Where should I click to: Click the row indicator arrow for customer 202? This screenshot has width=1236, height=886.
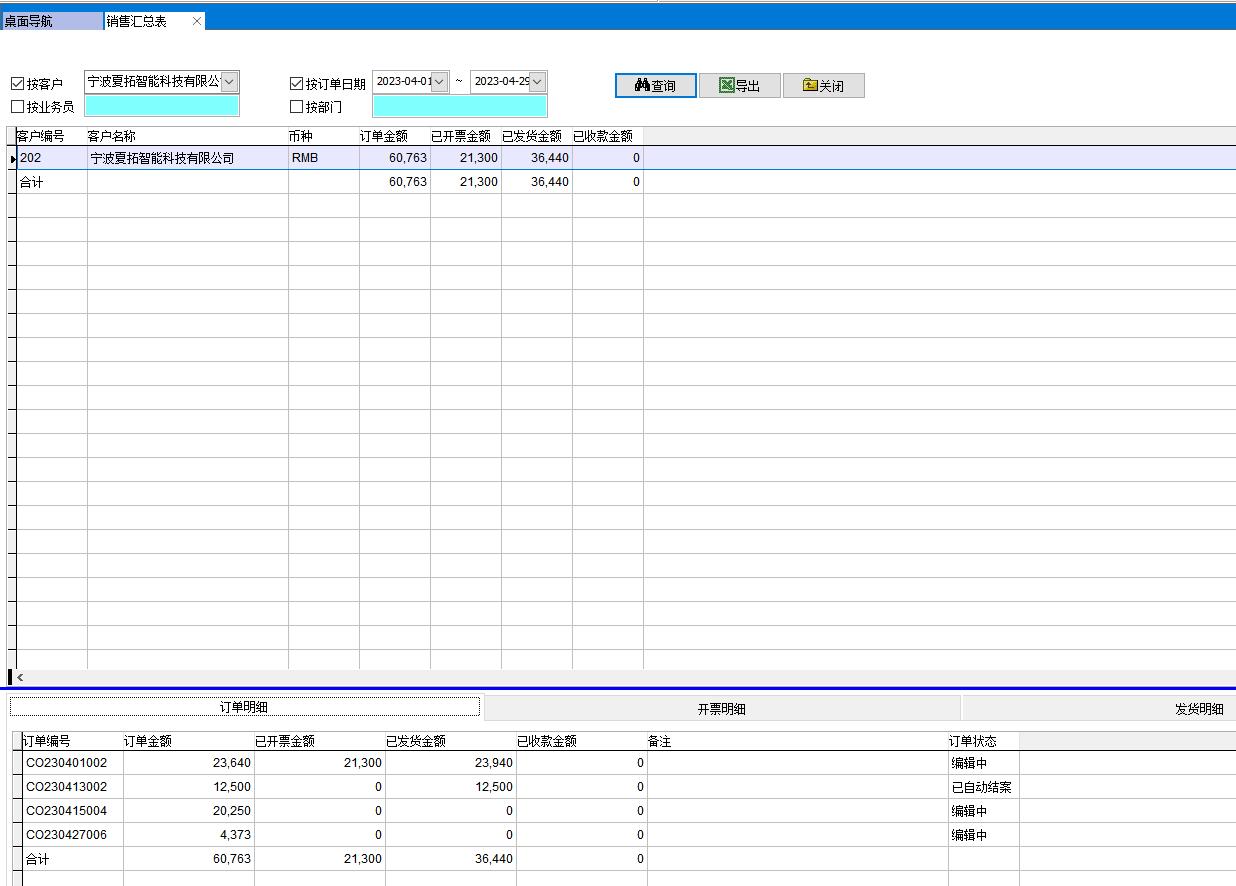[13, 159]
